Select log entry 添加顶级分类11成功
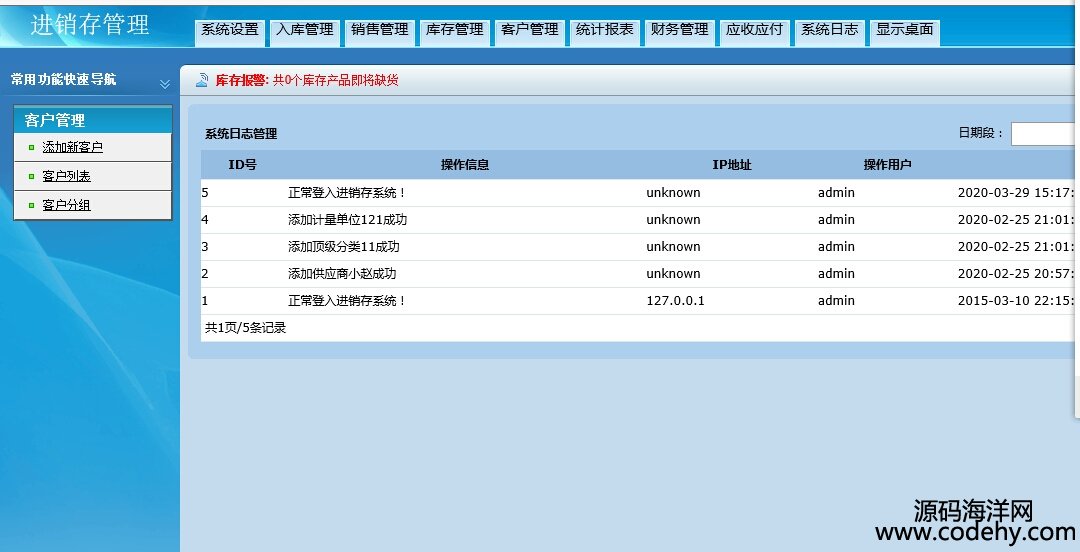Viewport: 1080px width, 552px height. tap(344, 247)
